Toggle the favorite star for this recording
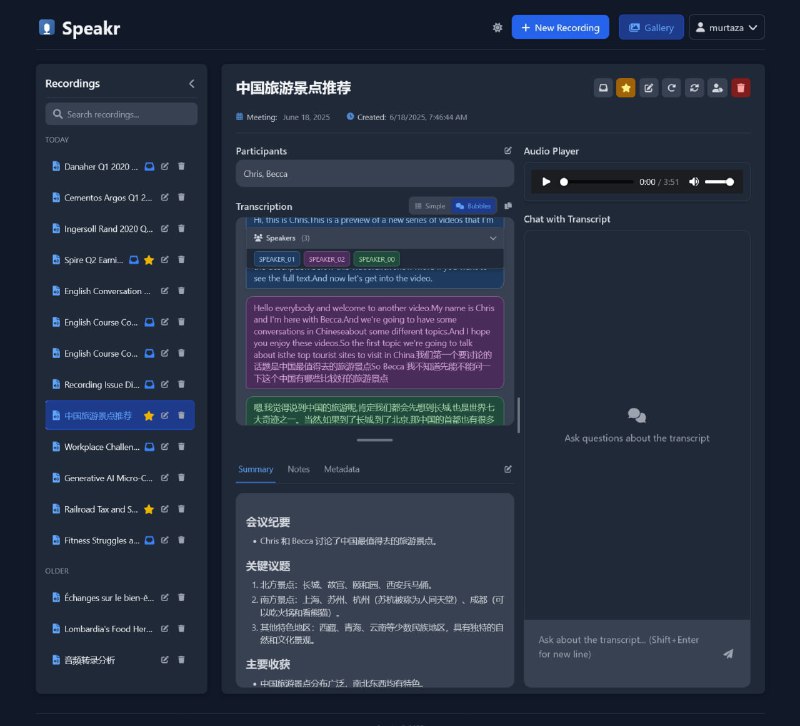The height and width of the screenshot is (726, 800). tap(625, 88)
